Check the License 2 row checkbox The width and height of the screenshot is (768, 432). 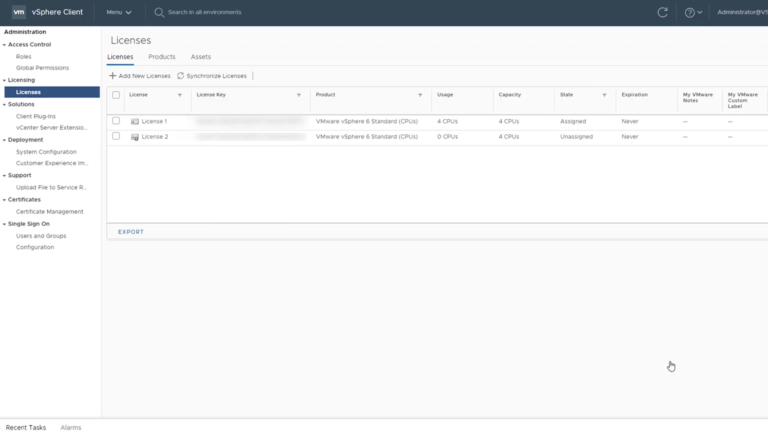point(116,136)
